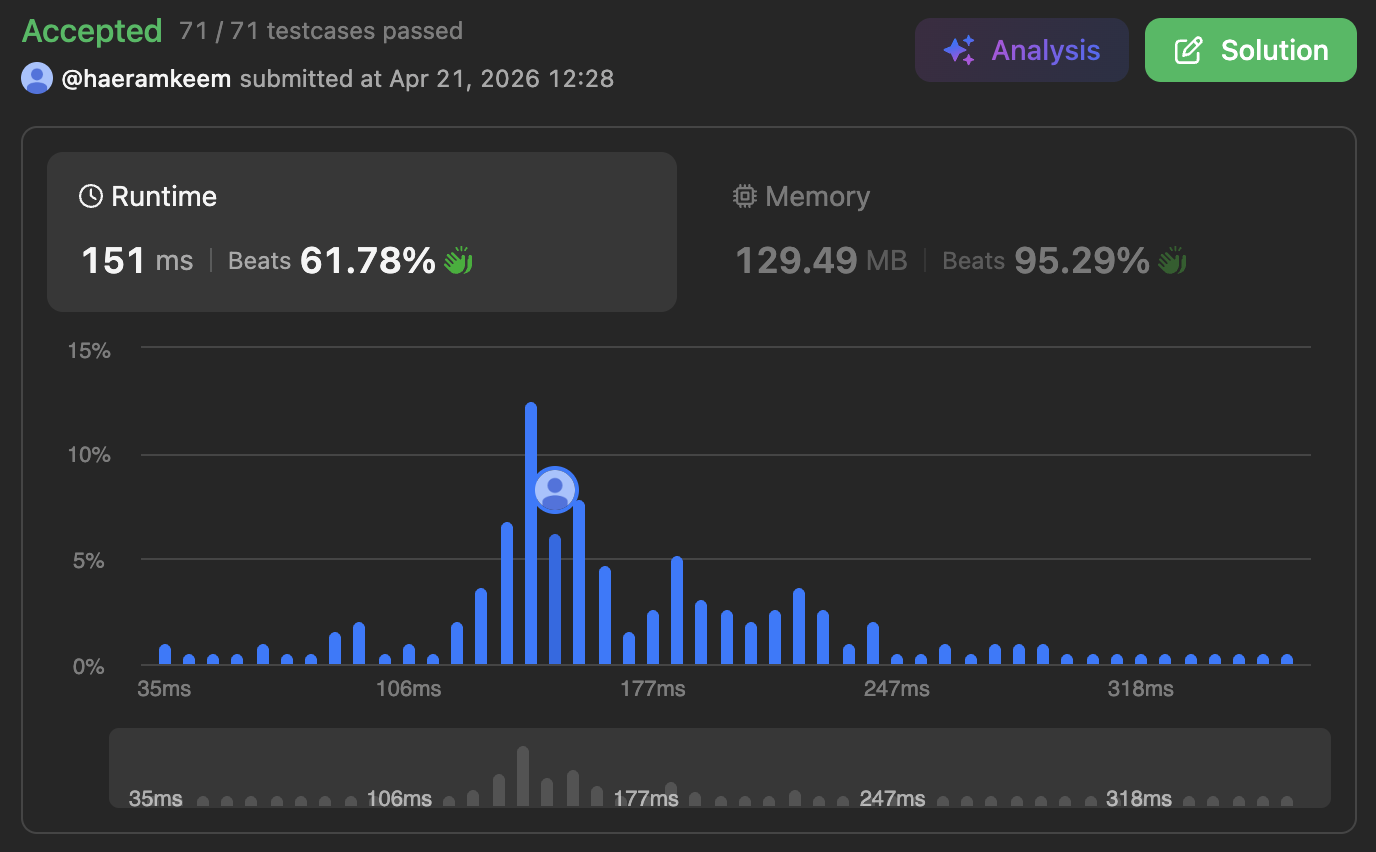Switch to the Runtime panel
Viewport: 1376px width, 852px height.
(x=362, y=231)
